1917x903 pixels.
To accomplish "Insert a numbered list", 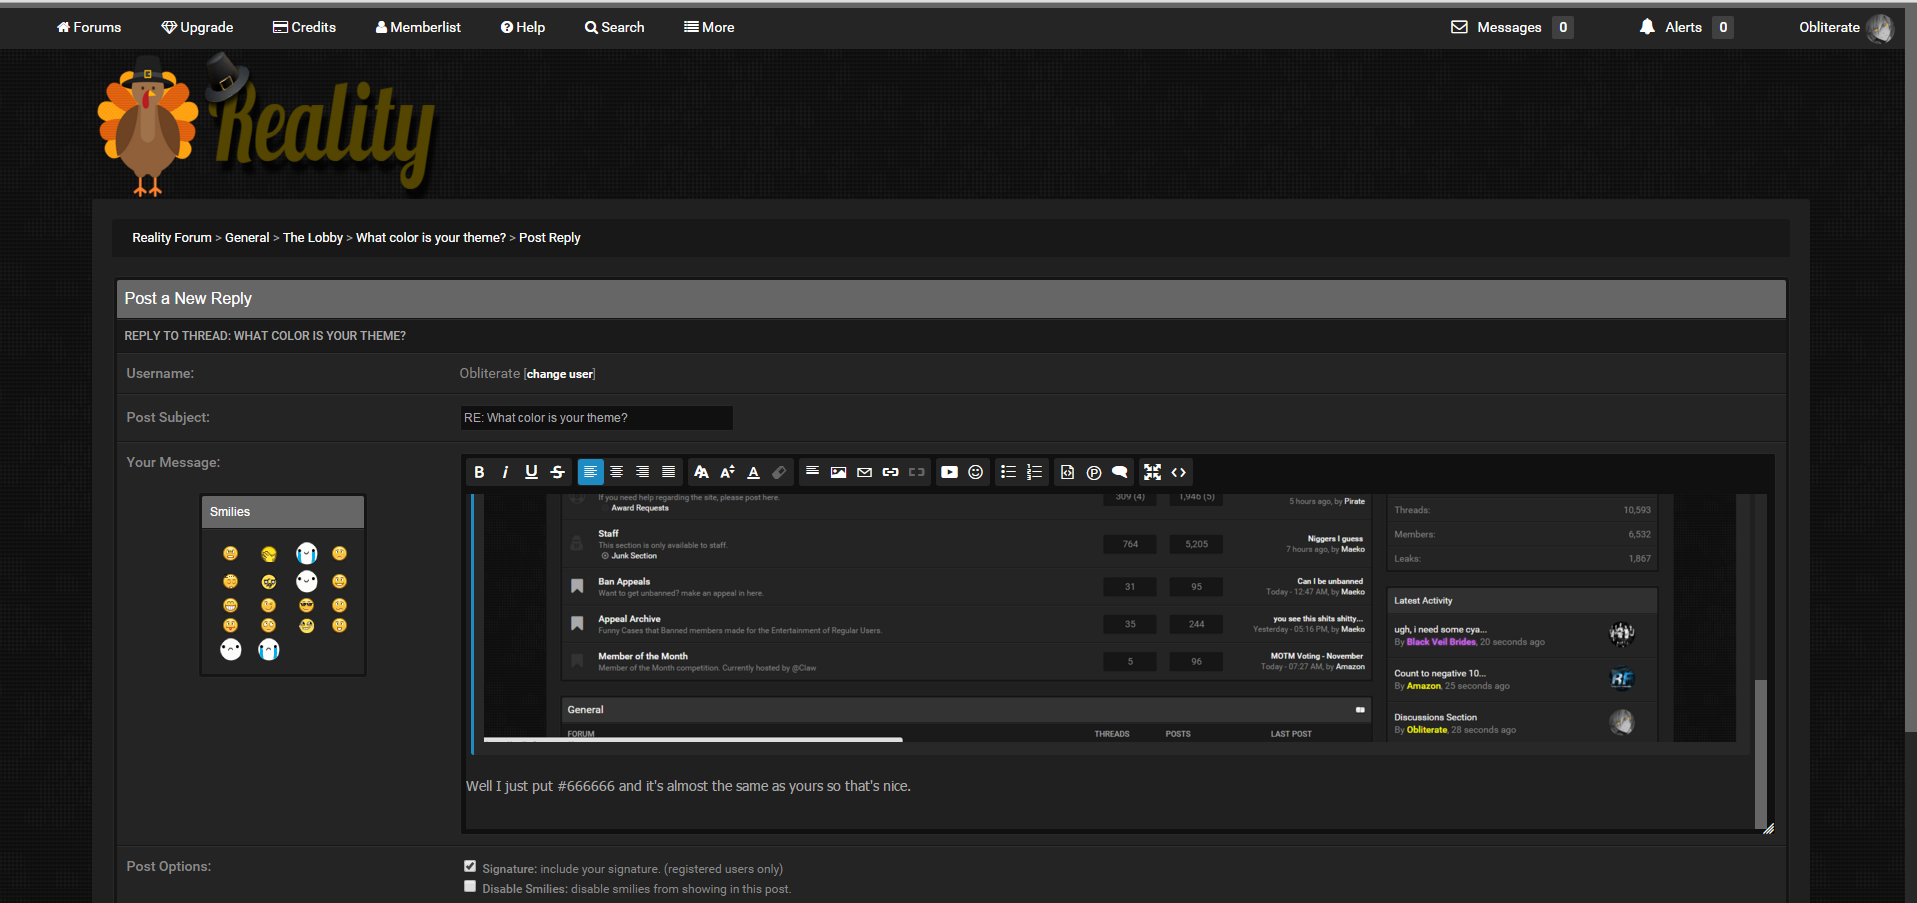I will pyautogui.click(x=1034, y=472).
